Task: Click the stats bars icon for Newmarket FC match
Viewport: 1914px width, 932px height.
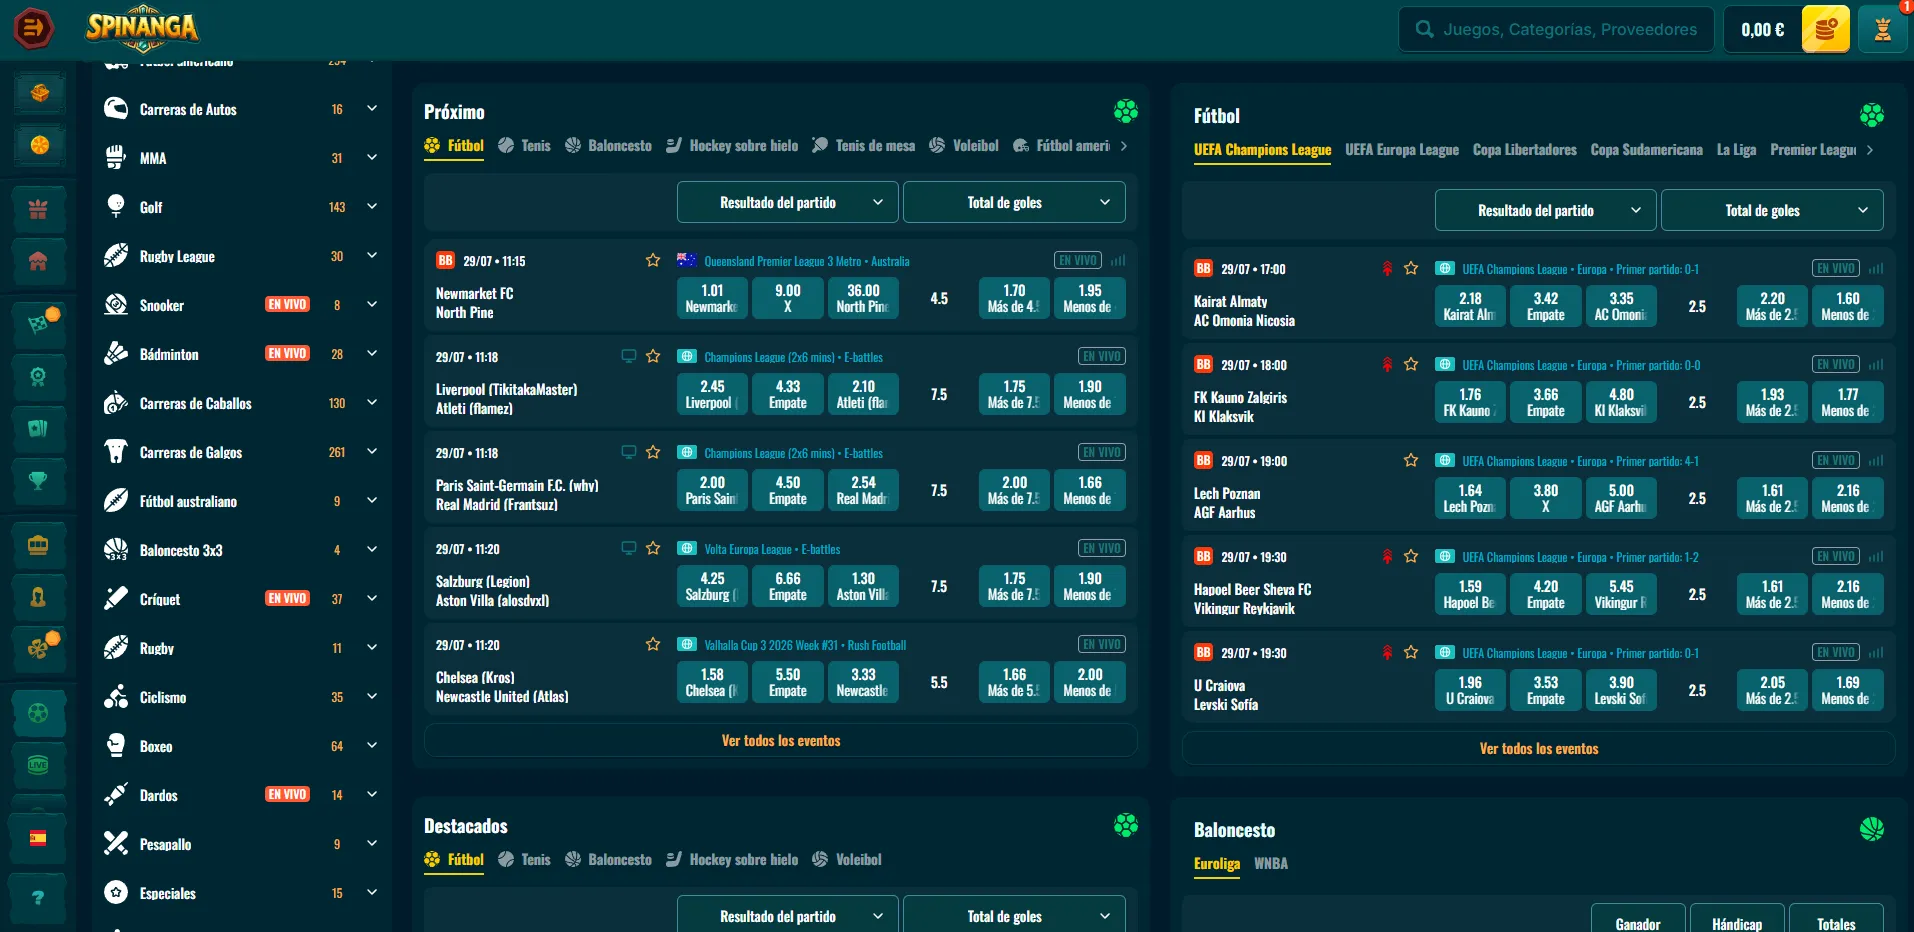Action: [x=1118, y=260]
